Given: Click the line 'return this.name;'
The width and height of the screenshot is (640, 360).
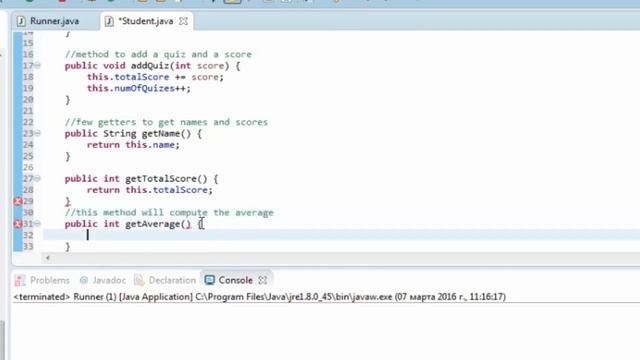Looking at the screenshot, I should coord(133,145).
